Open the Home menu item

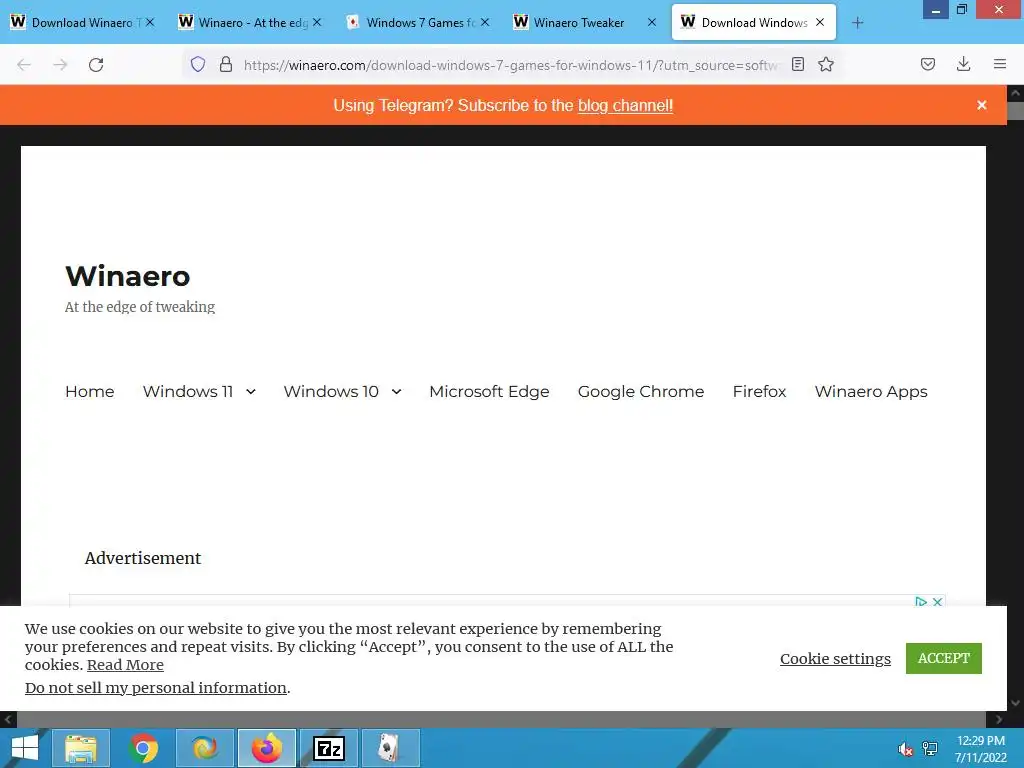[x=89, y=391]
